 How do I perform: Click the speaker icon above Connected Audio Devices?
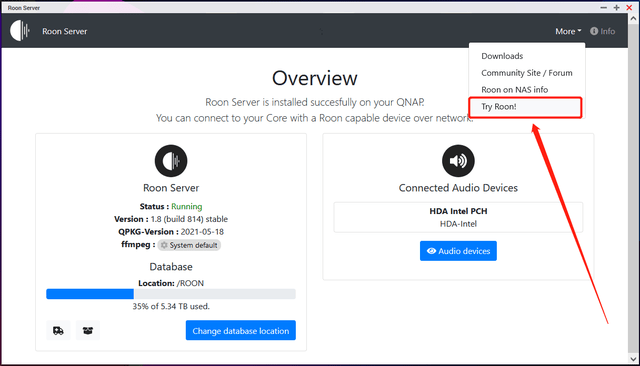click(458, 161)
